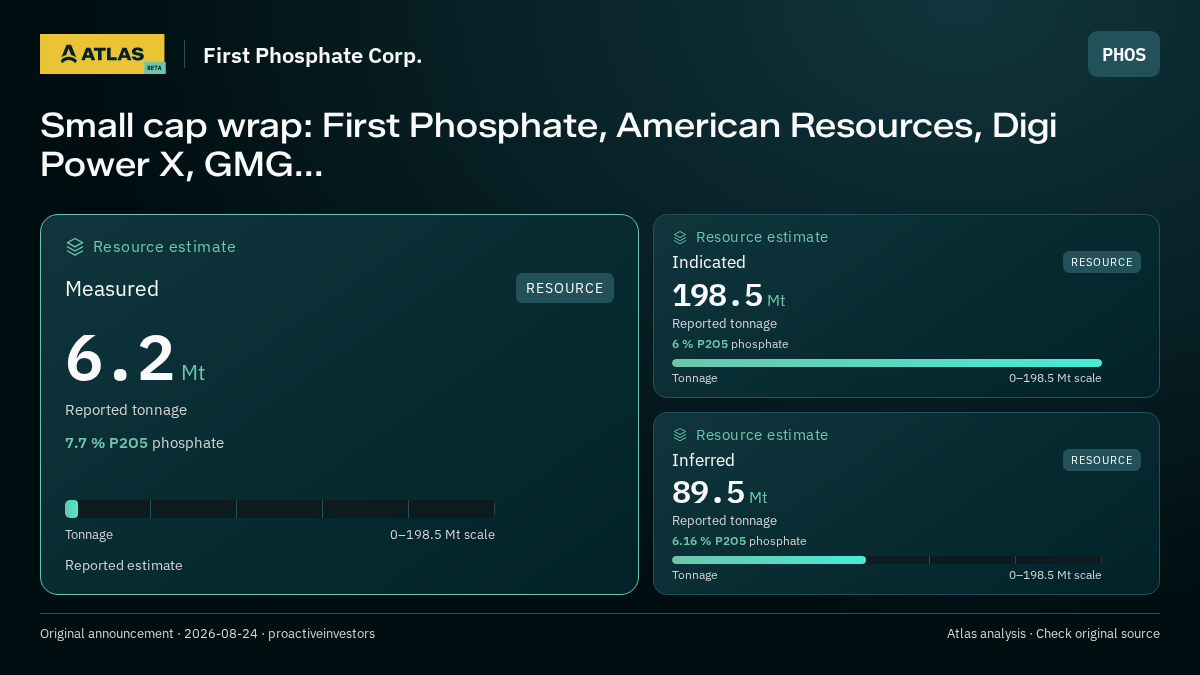This screenshot has height=675, width=1200.
Task: Click Reported tonnage under 198.5 Mt
Action: point(724,324)
